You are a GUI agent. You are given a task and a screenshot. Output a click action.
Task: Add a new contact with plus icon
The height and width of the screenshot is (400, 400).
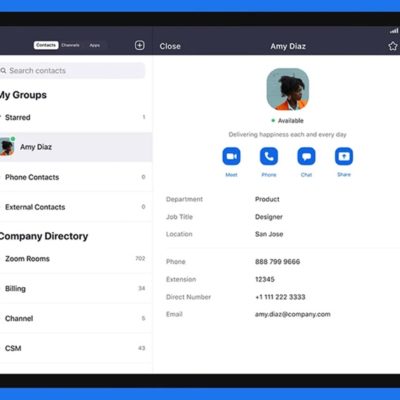pos(140,45)
